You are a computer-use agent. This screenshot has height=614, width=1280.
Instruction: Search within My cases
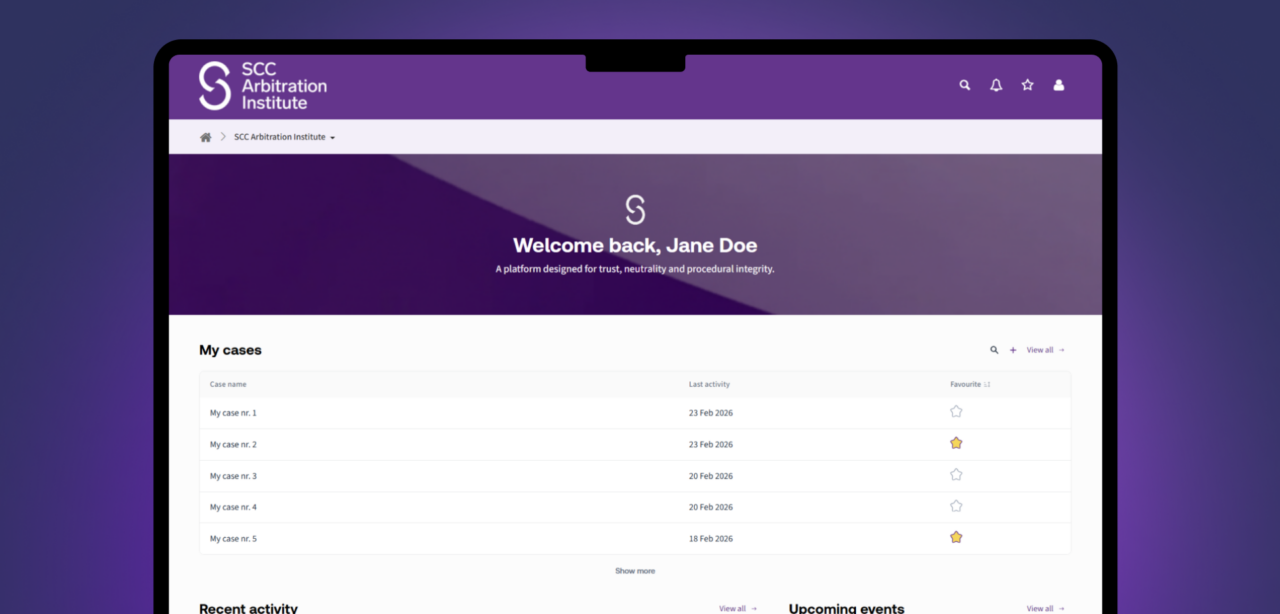pos(994,350)
